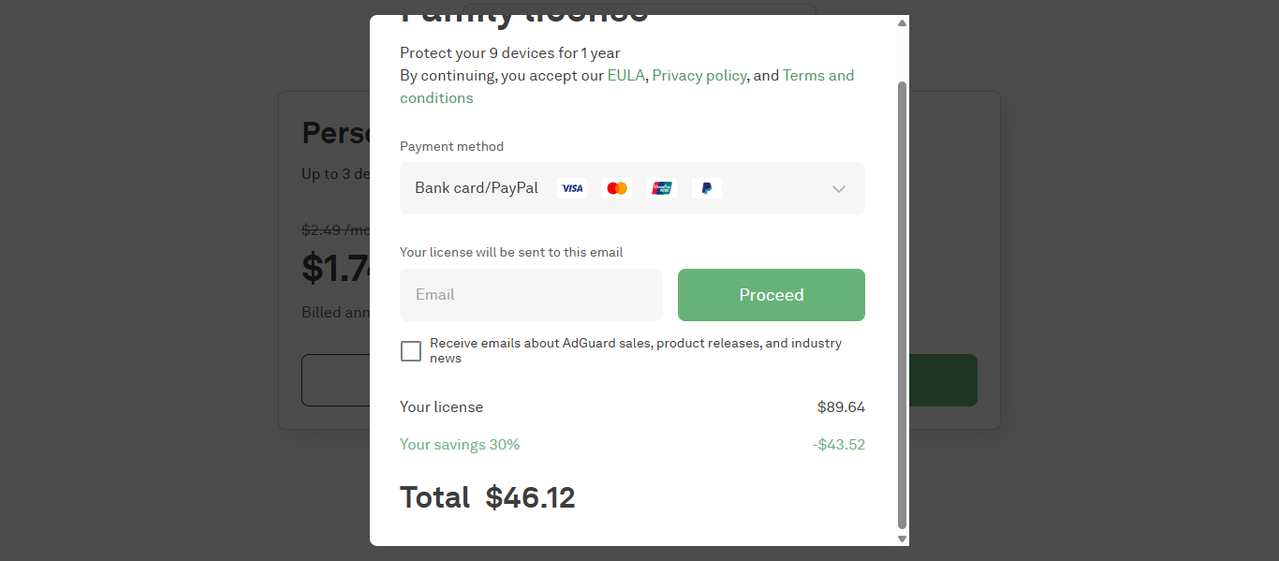Open the Terms and conditions link
1279x561 pixels.
click(627, 87)
